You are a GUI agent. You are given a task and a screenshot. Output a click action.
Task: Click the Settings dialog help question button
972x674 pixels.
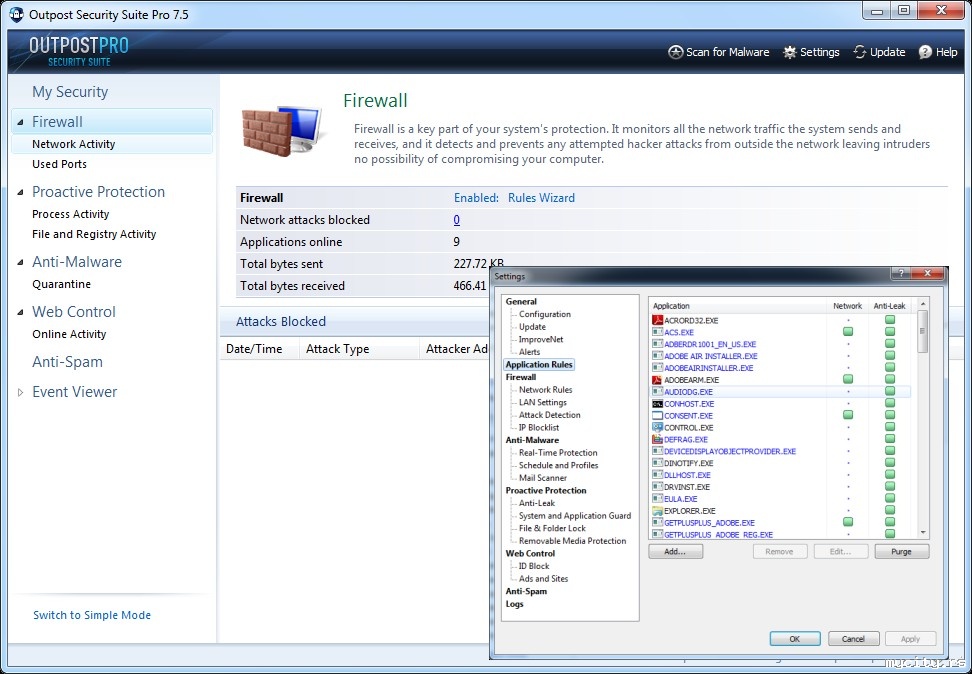(901, 273)
